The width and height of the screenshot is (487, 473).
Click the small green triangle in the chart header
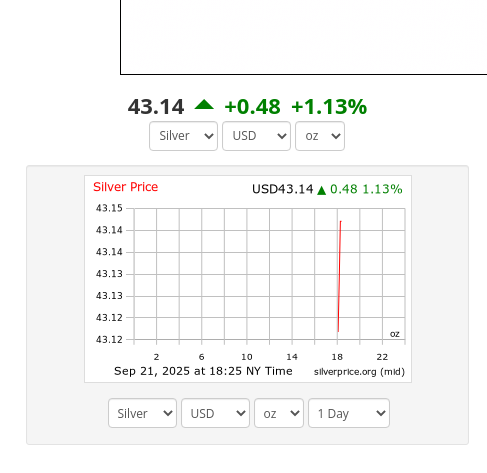tap(321, 190)
